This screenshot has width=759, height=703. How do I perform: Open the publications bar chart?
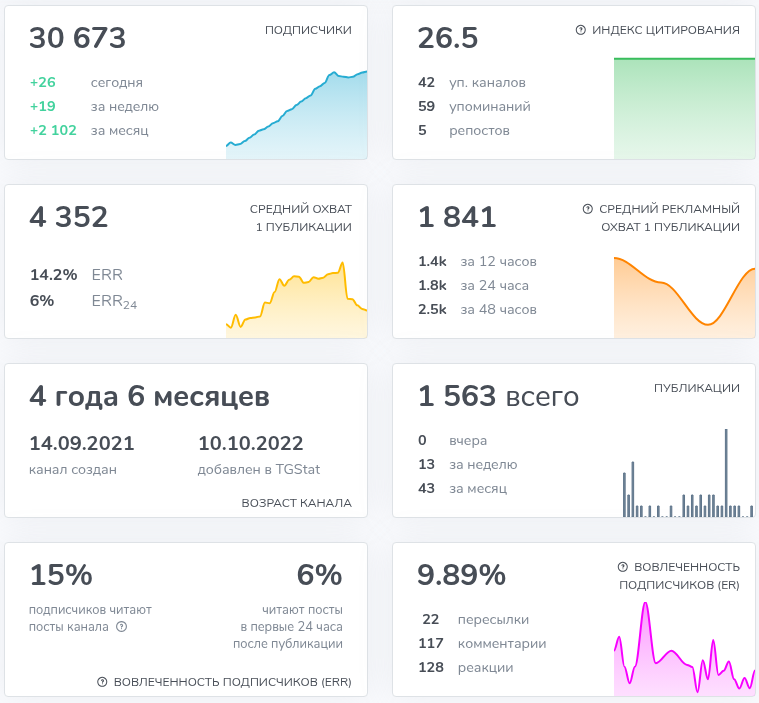(684, 480)
